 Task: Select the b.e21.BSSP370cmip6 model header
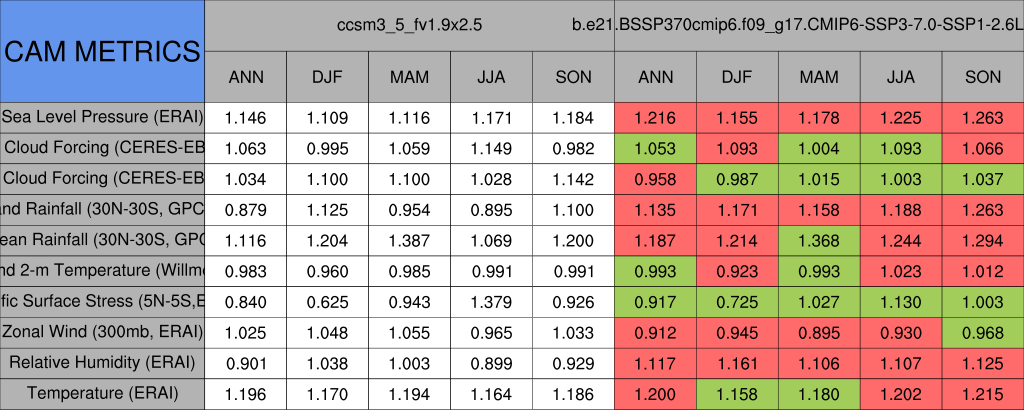coord(818,24)
